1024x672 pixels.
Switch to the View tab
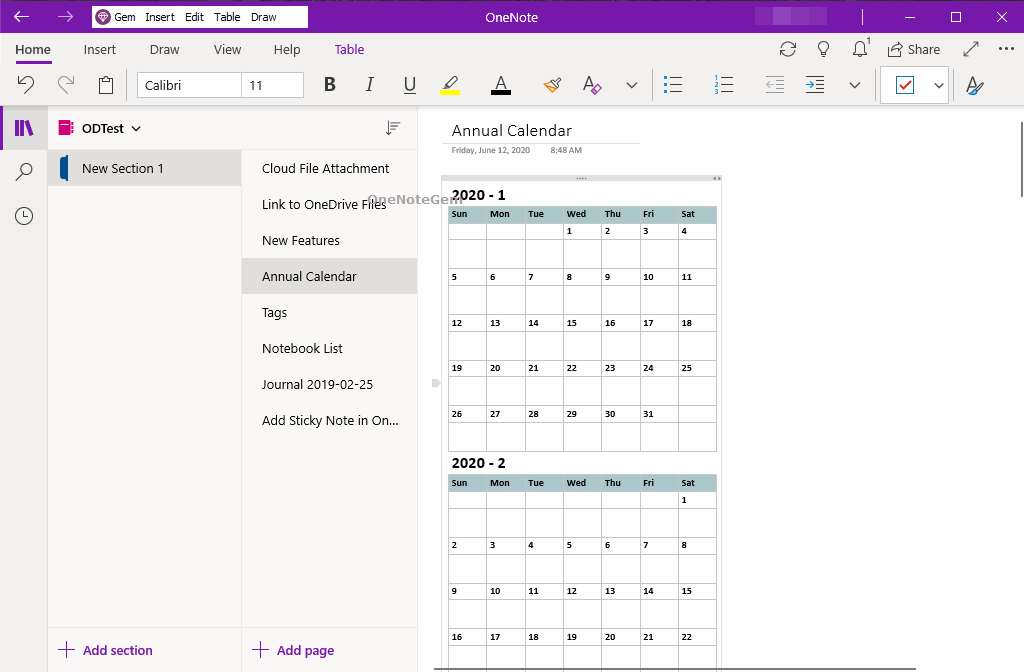click(x=227, y=50)
